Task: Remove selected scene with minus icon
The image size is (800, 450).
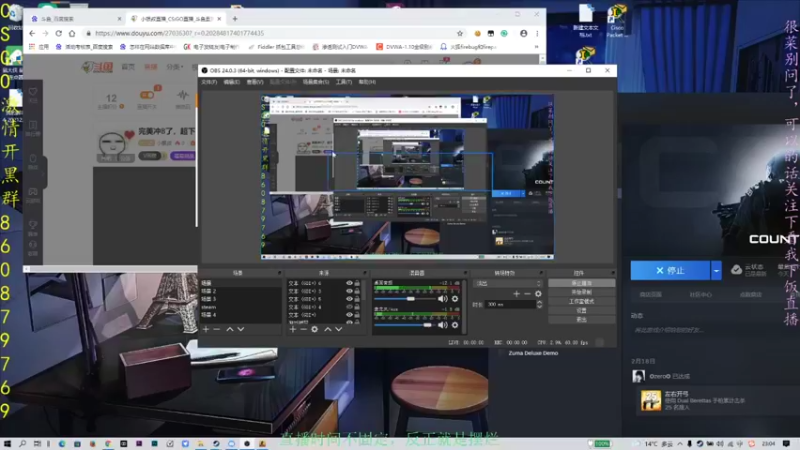Action: (x=217, y=330)
